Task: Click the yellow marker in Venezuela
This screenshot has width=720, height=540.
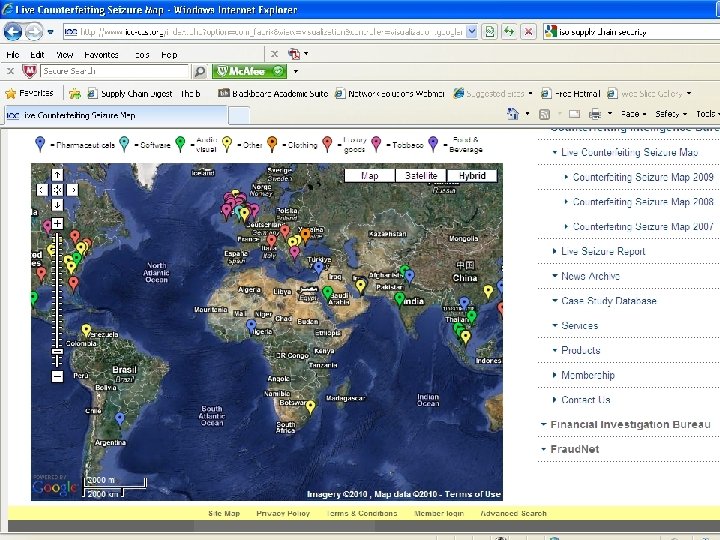Action: 86,330
